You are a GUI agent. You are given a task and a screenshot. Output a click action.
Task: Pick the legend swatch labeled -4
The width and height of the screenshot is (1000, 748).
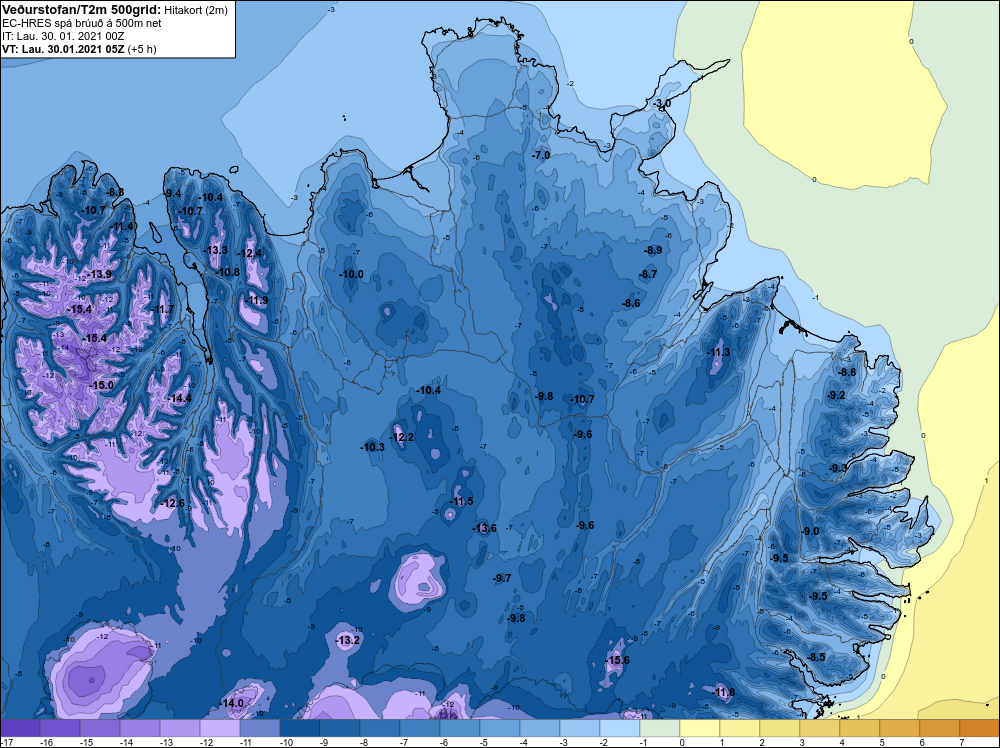540,728
